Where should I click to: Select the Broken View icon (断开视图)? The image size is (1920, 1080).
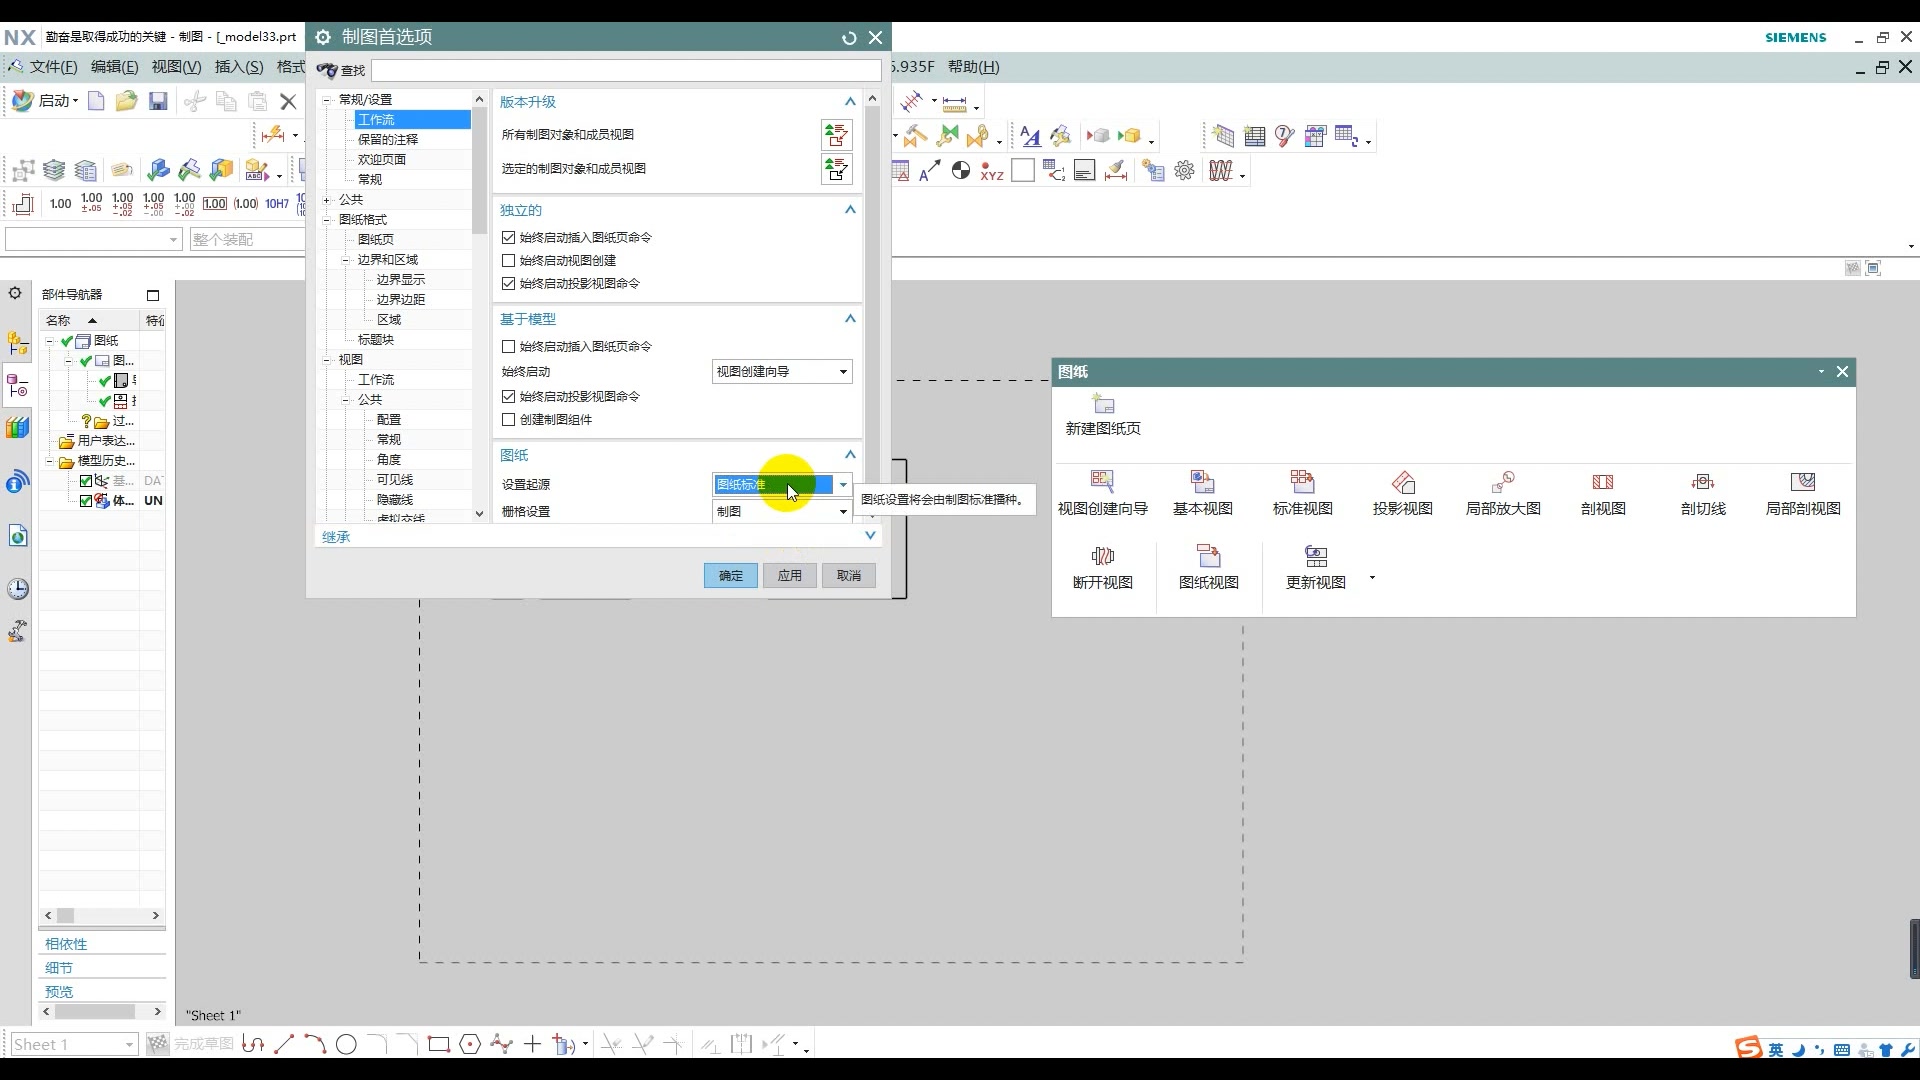1102,557
